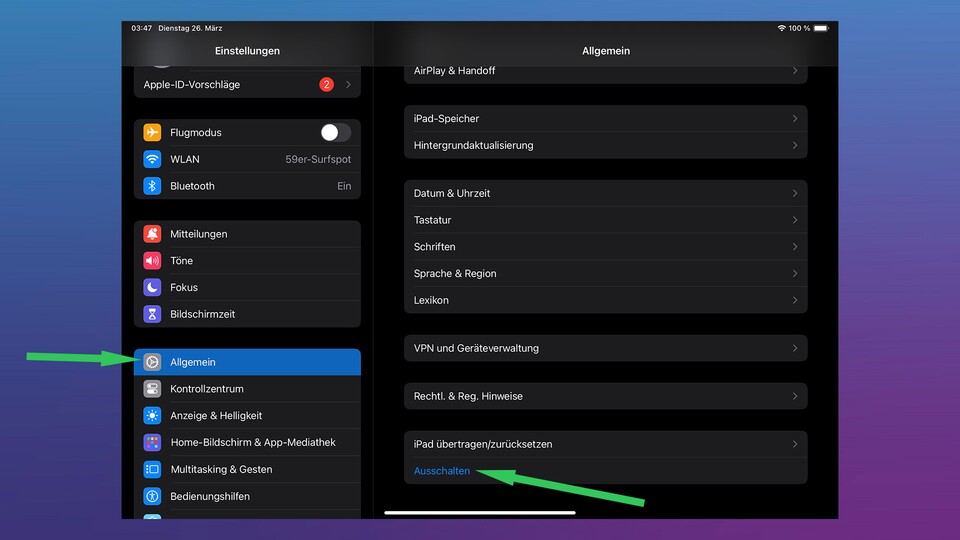This screenshot has width=960, height=540.
Task: Tap the Kontrollzentrum switches icon
Action: tap(152, 389)
